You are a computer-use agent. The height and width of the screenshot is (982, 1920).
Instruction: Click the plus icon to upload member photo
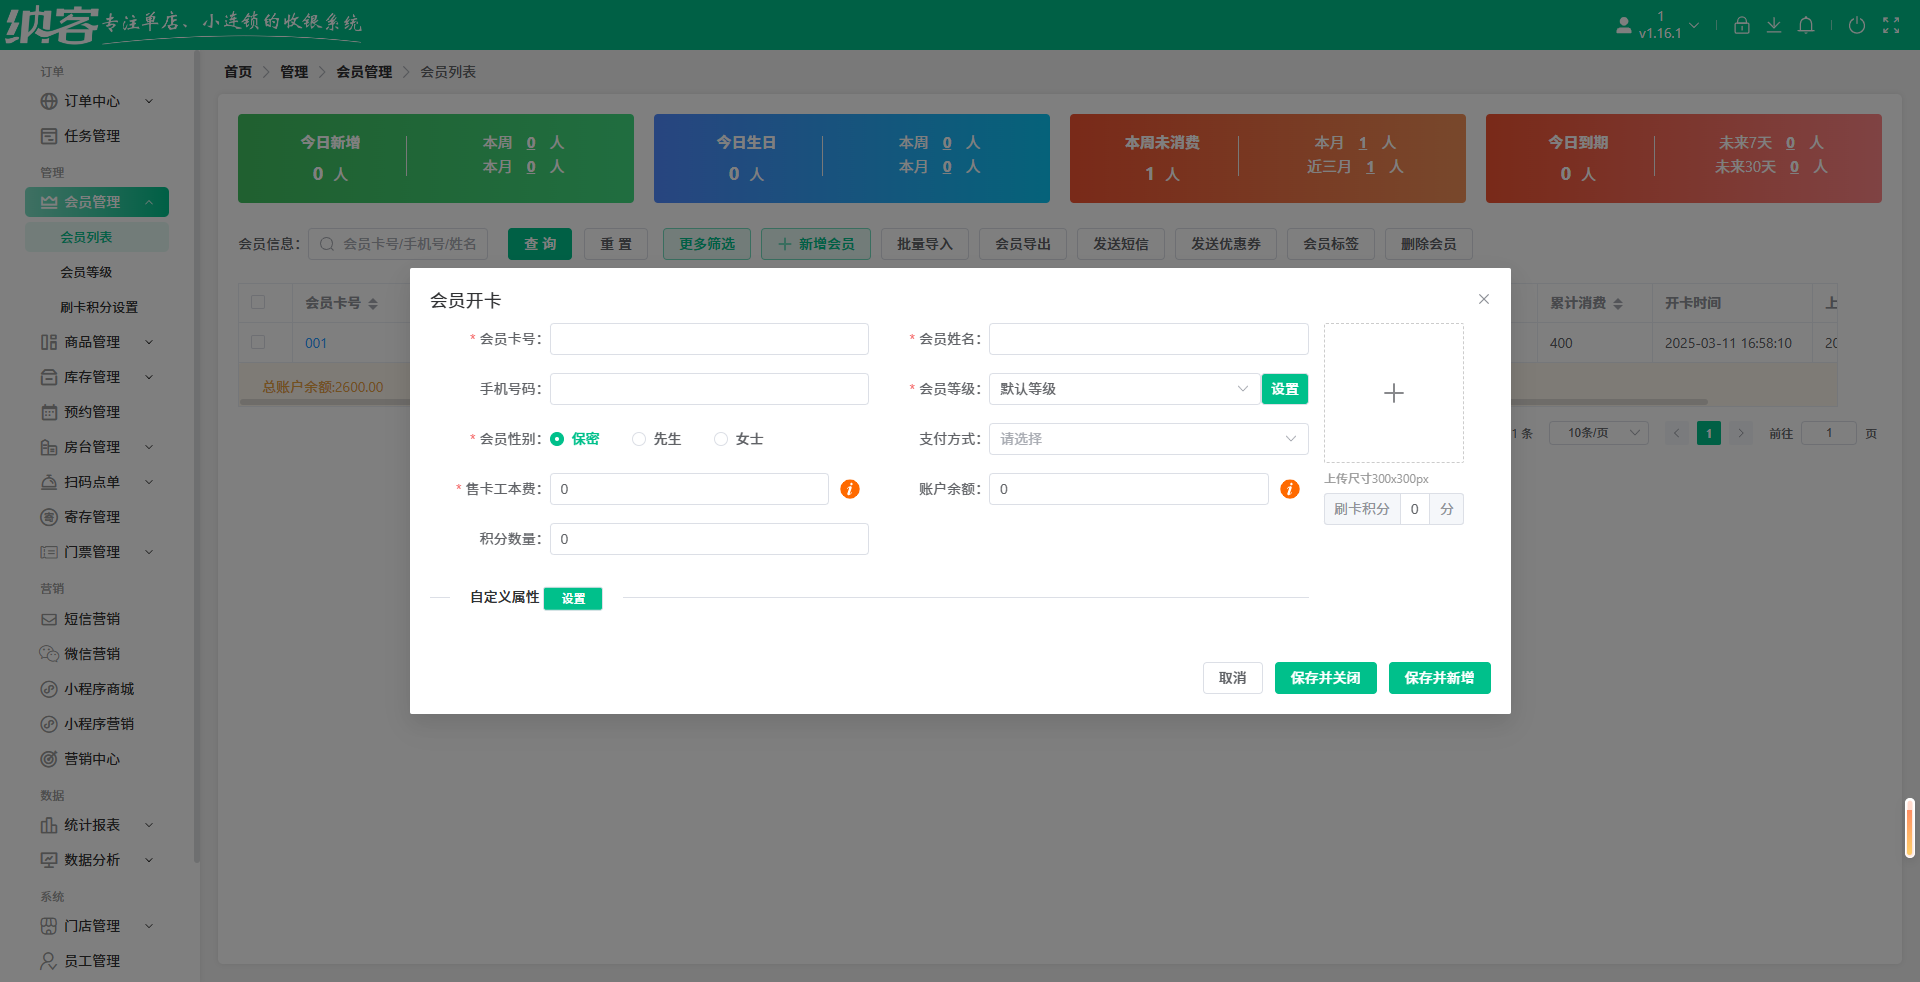tap(1393, 393)
